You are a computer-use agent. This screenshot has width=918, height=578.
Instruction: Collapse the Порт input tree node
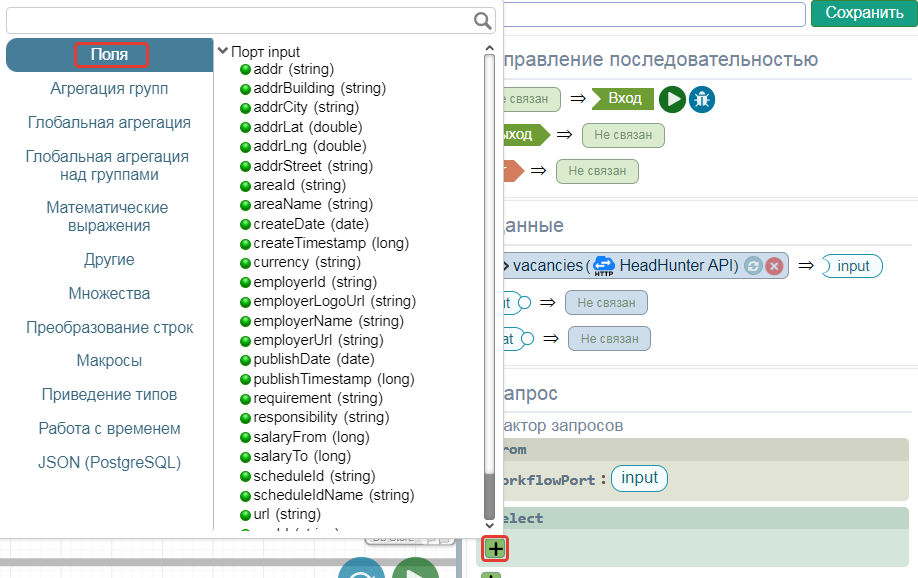222,50
